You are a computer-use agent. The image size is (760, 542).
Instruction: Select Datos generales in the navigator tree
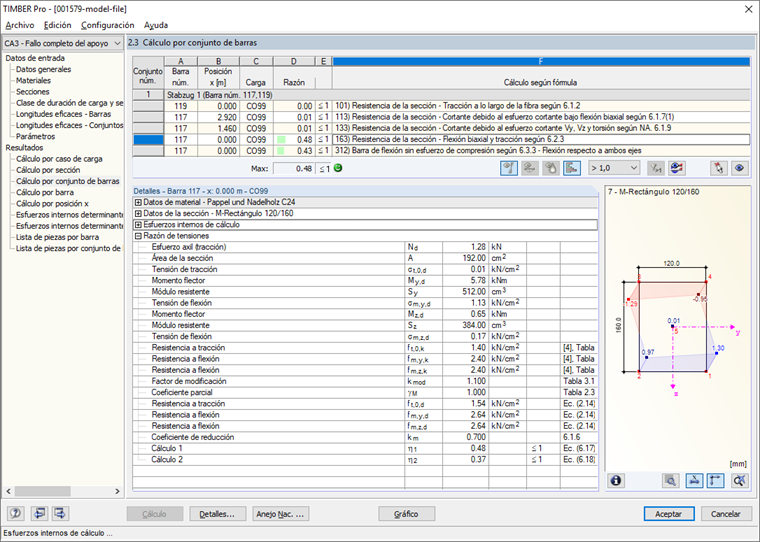coord(43,69)
